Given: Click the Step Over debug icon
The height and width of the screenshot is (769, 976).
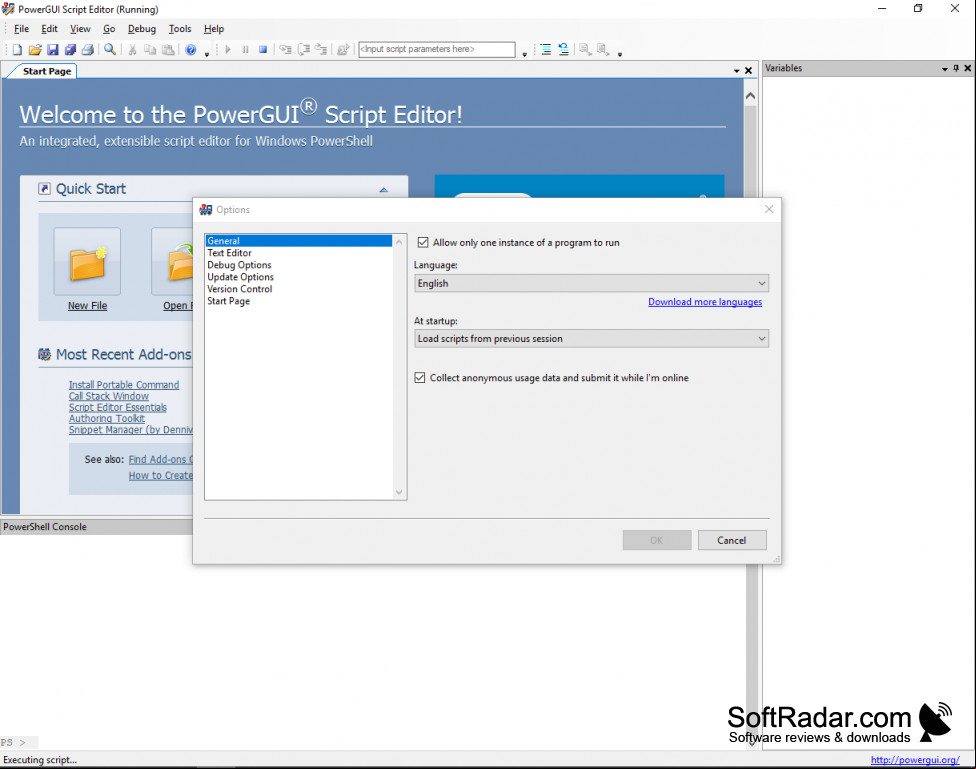Looking at the screenshot, I should pos(304,49).
